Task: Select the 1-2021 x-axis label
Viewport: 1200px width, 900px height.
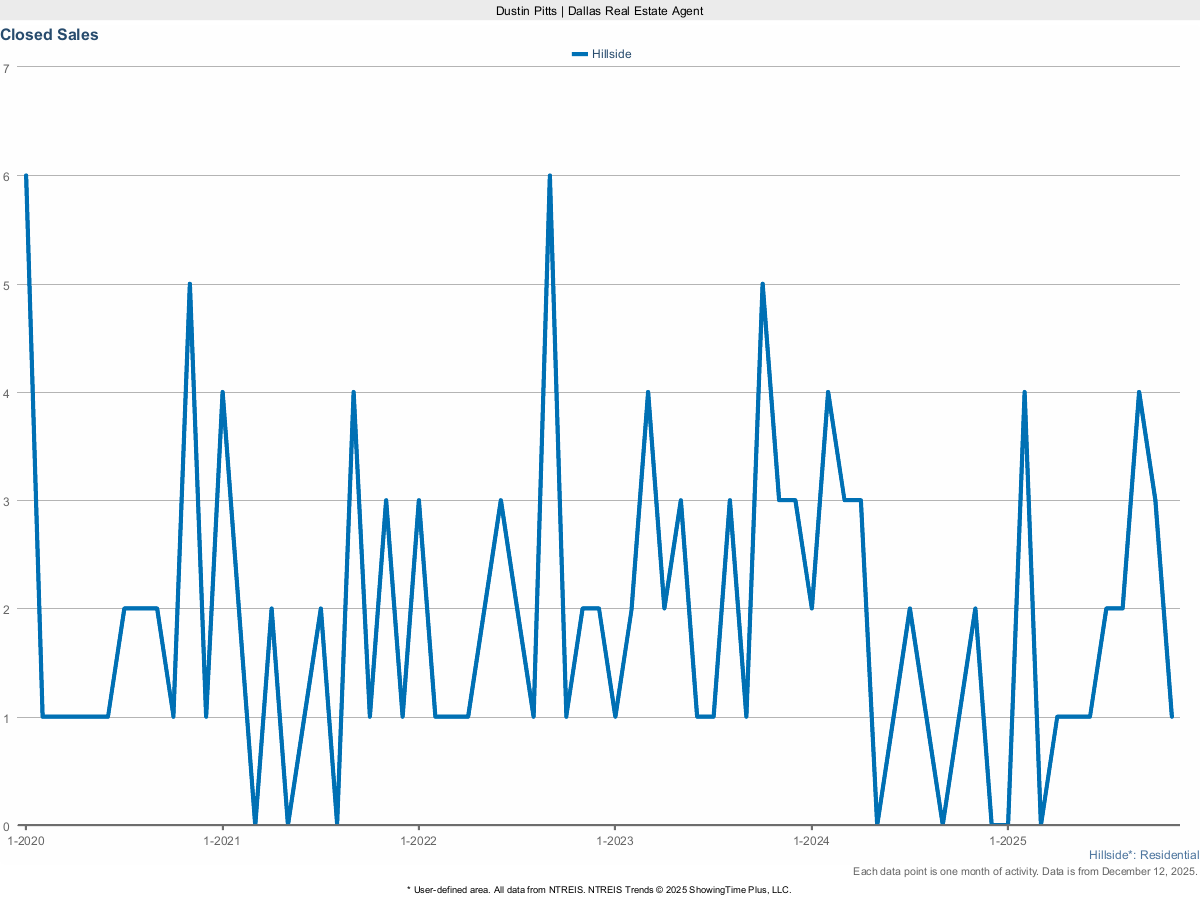Action: point(221,840)
